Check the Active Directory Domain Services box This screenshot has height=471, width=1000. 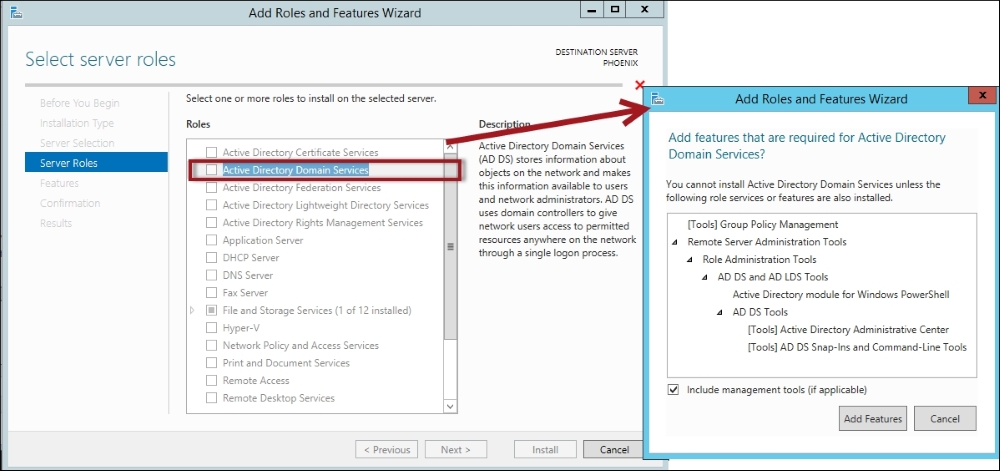pos(211,170)
